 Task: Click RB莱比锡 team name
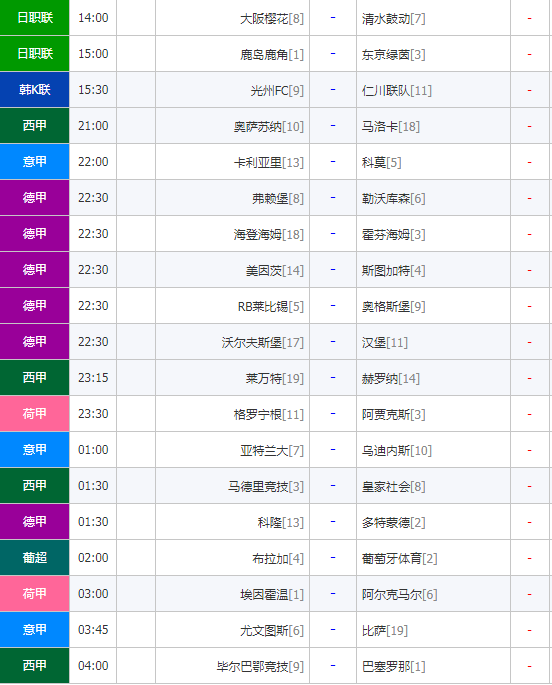263,307
